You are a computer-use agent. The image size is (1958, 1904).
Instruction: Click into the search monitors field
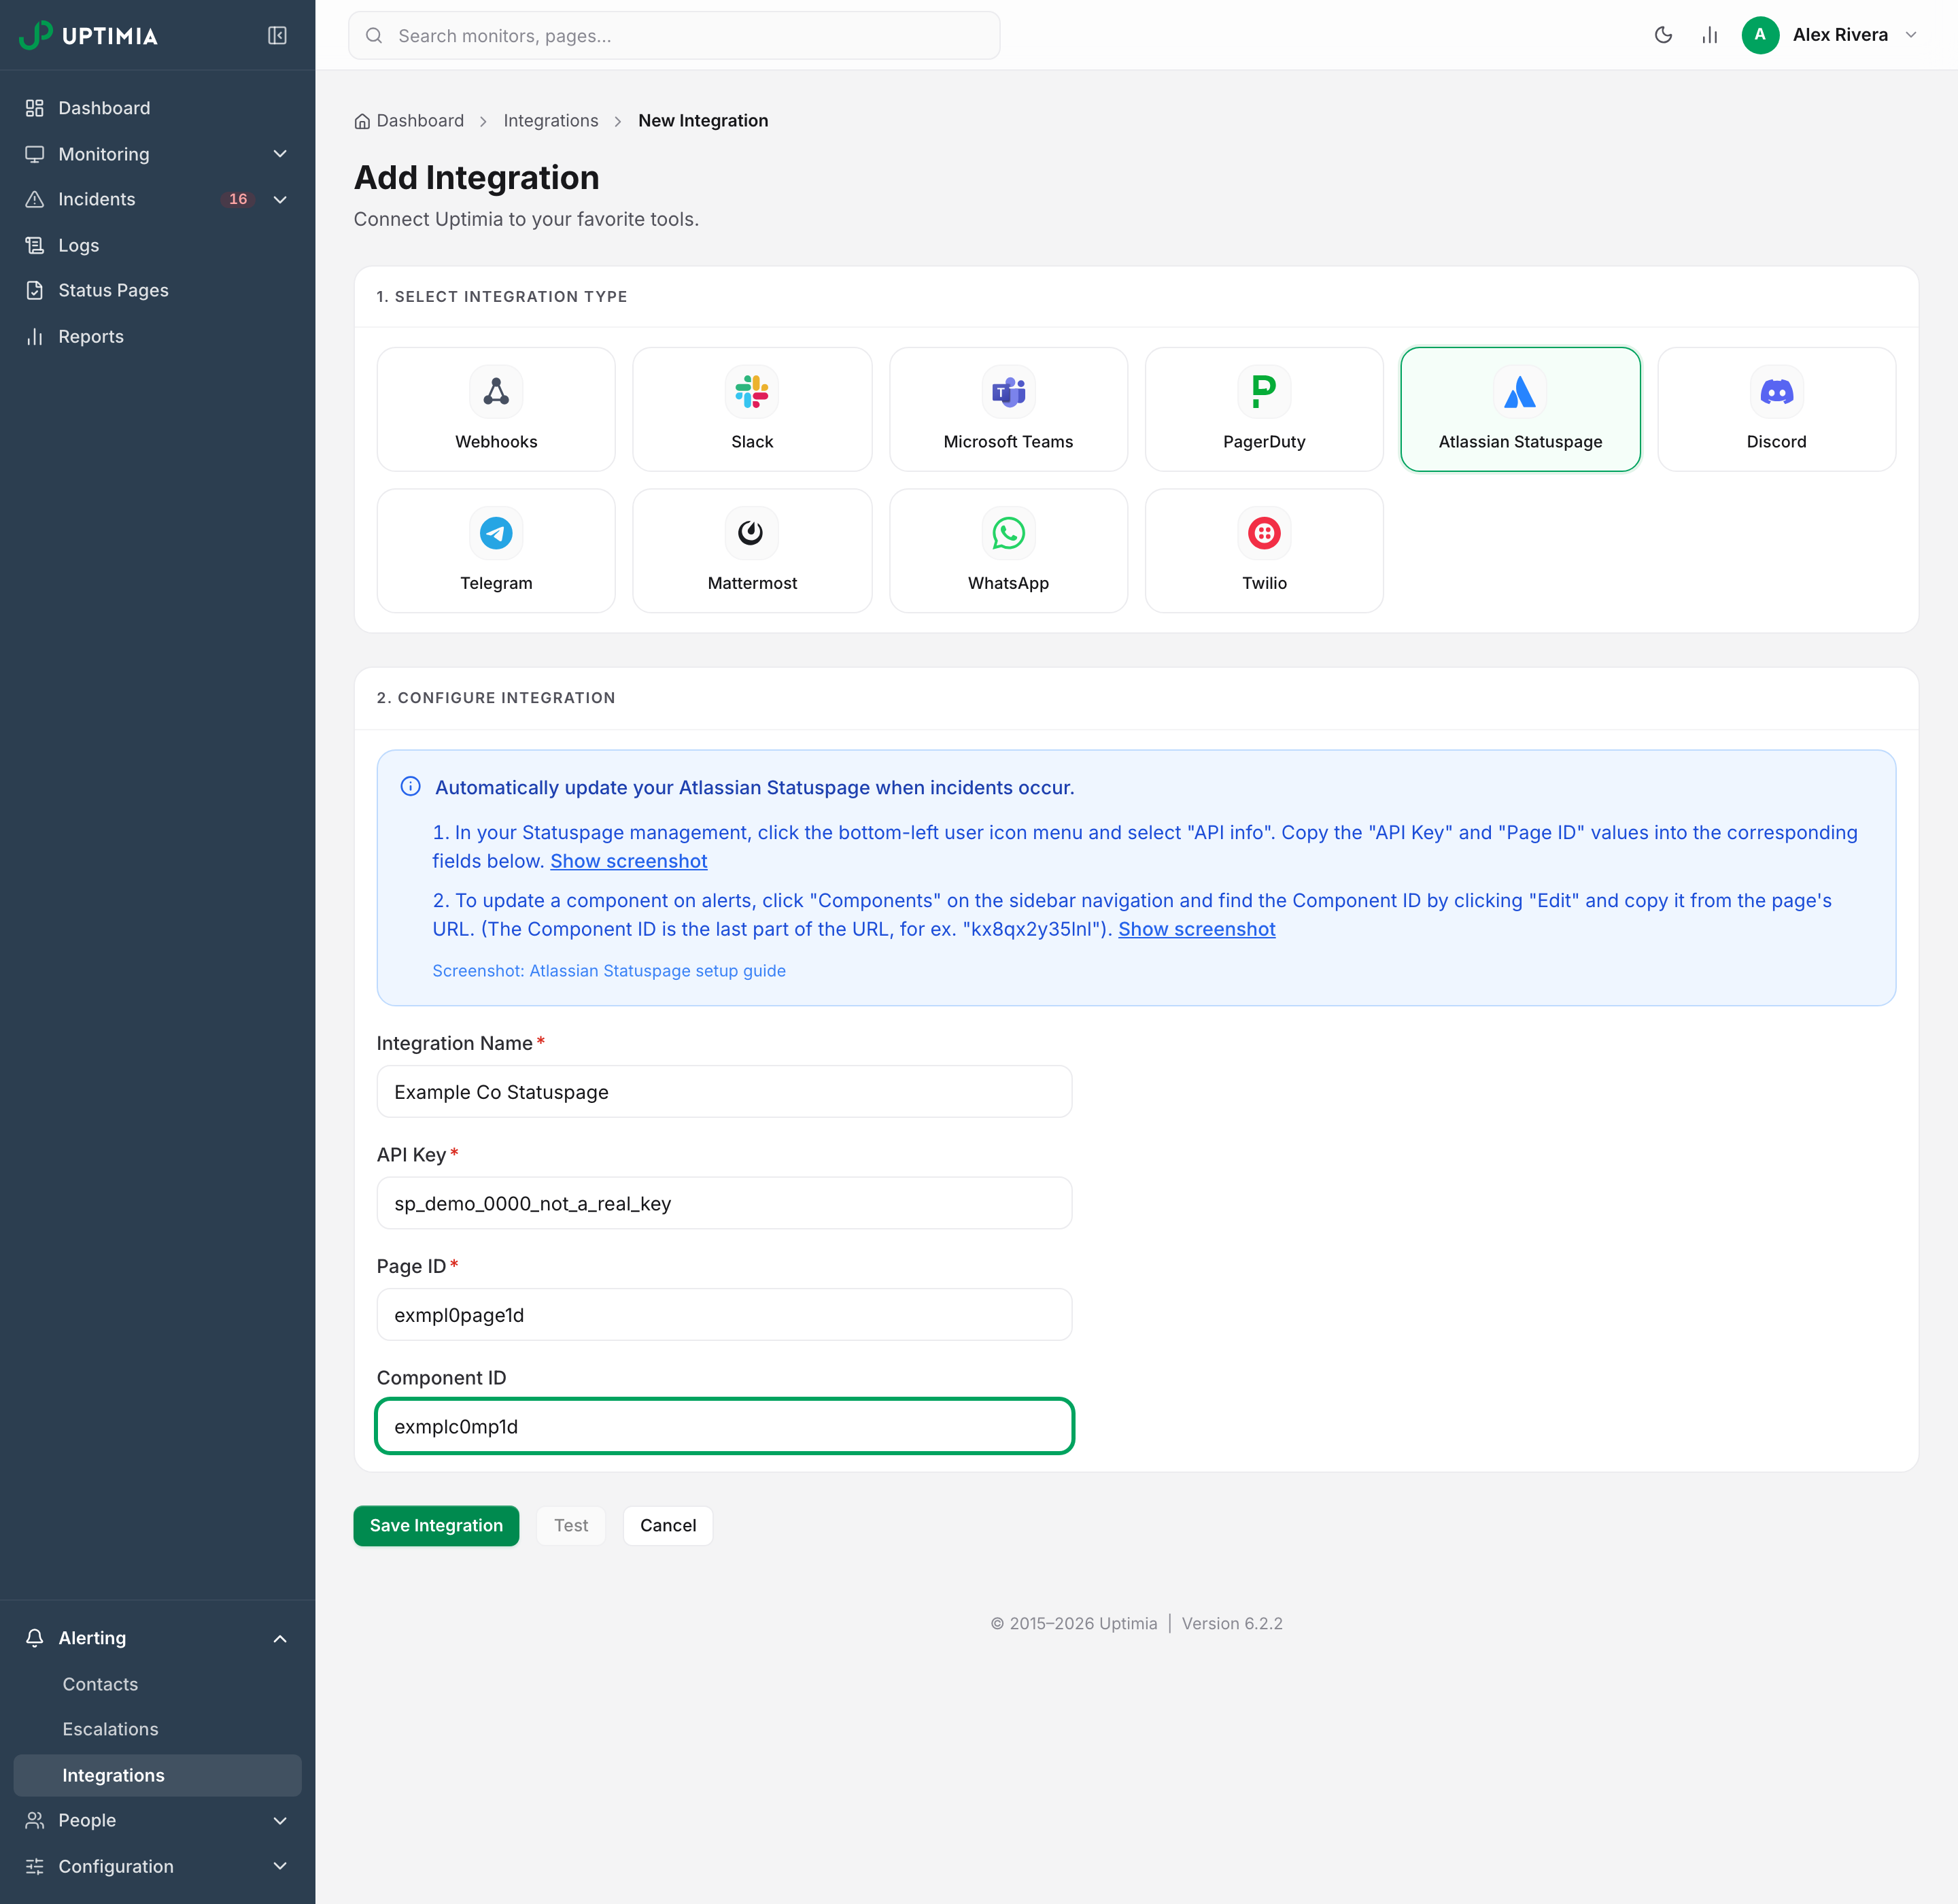[x=674, y=35]
